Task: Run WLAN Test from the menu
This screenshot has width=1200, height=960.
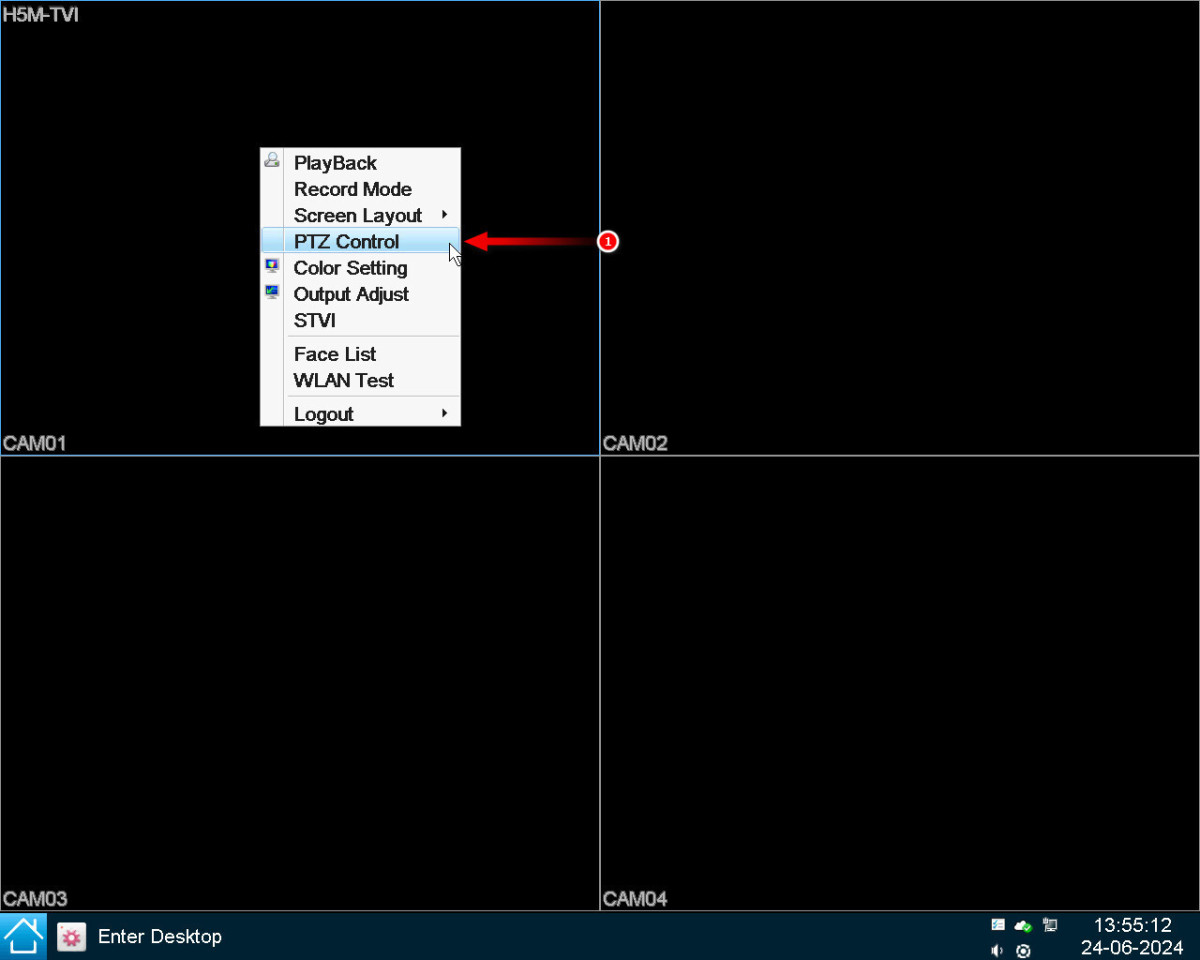Action: pos(343,380)
